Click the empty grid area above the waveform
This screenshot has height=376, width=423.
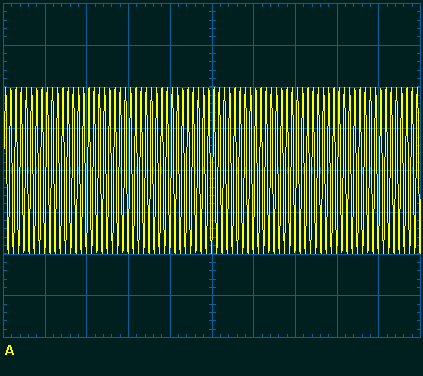(x=212, y=45)
